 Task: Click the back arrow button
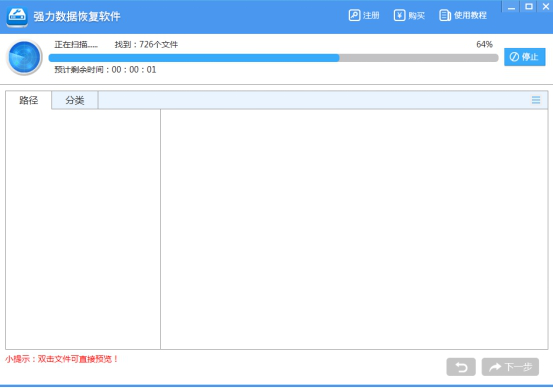461,367
